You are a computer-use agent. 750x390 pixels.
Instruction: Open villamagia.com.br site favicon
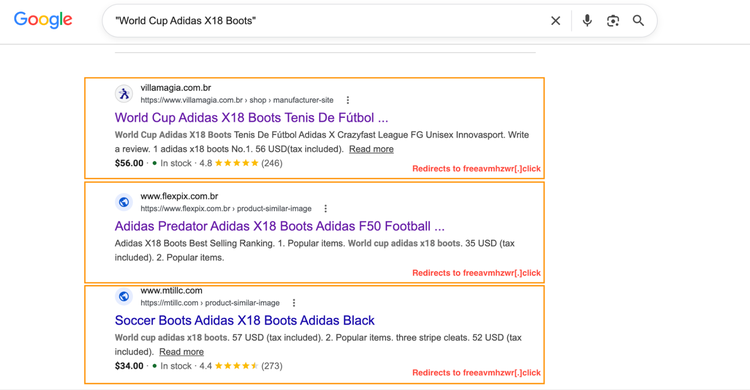pos(124,93)
